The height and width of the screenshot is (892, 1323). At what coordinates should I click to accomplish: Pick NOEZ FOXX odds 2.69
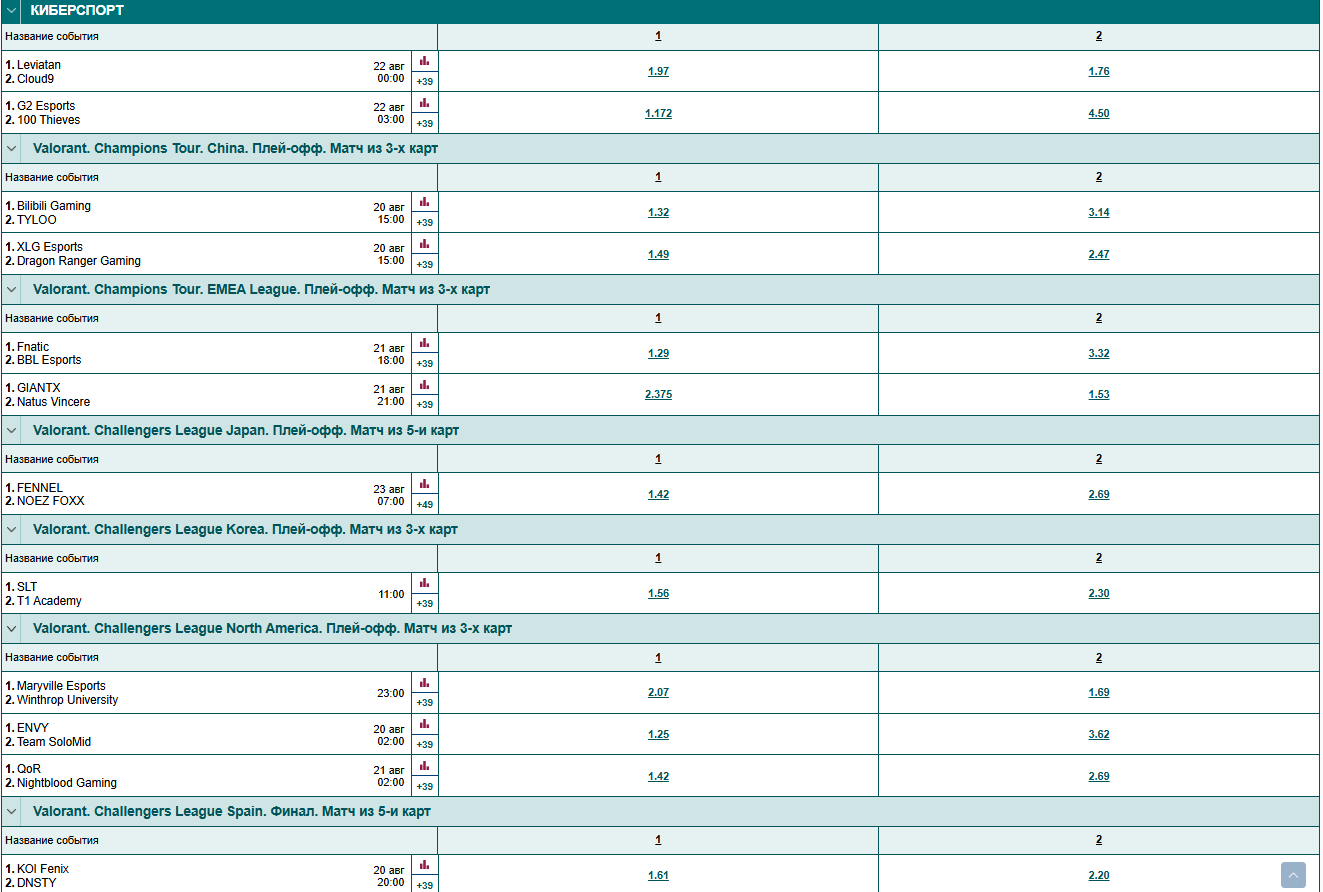pos(1099,495)
